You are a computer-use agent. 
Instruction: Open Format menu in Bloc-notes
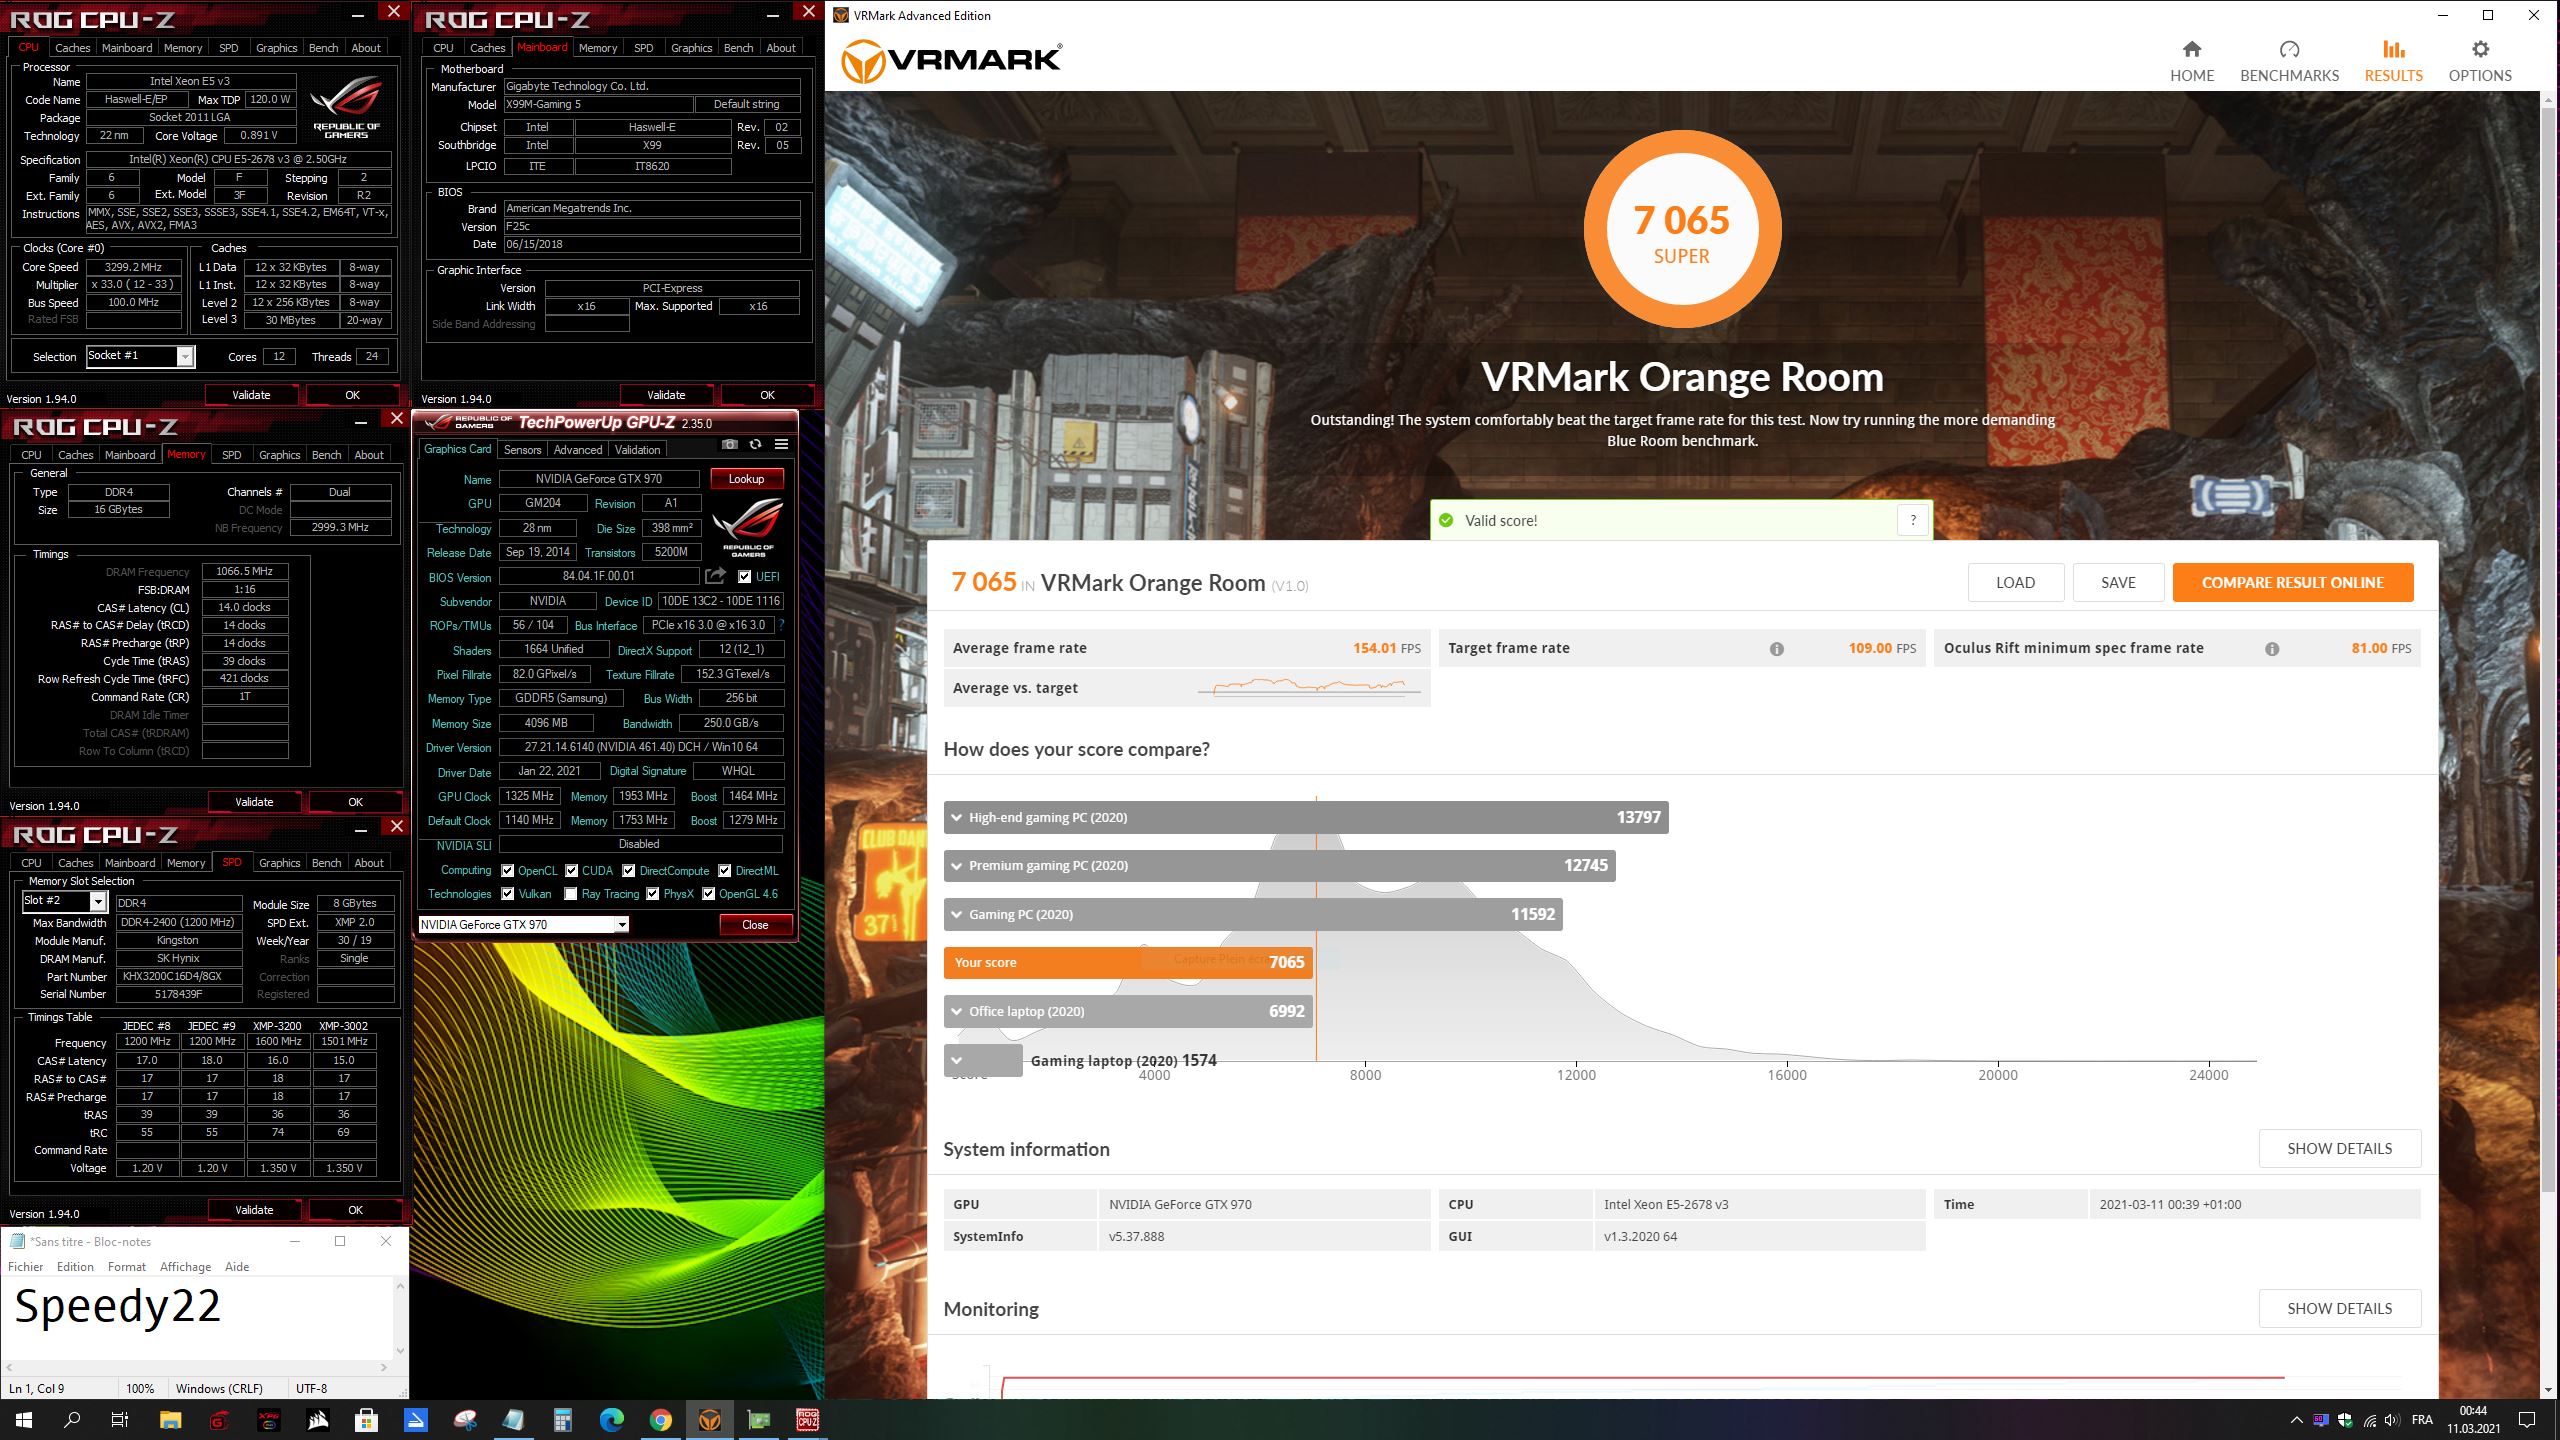point(126,1267)
